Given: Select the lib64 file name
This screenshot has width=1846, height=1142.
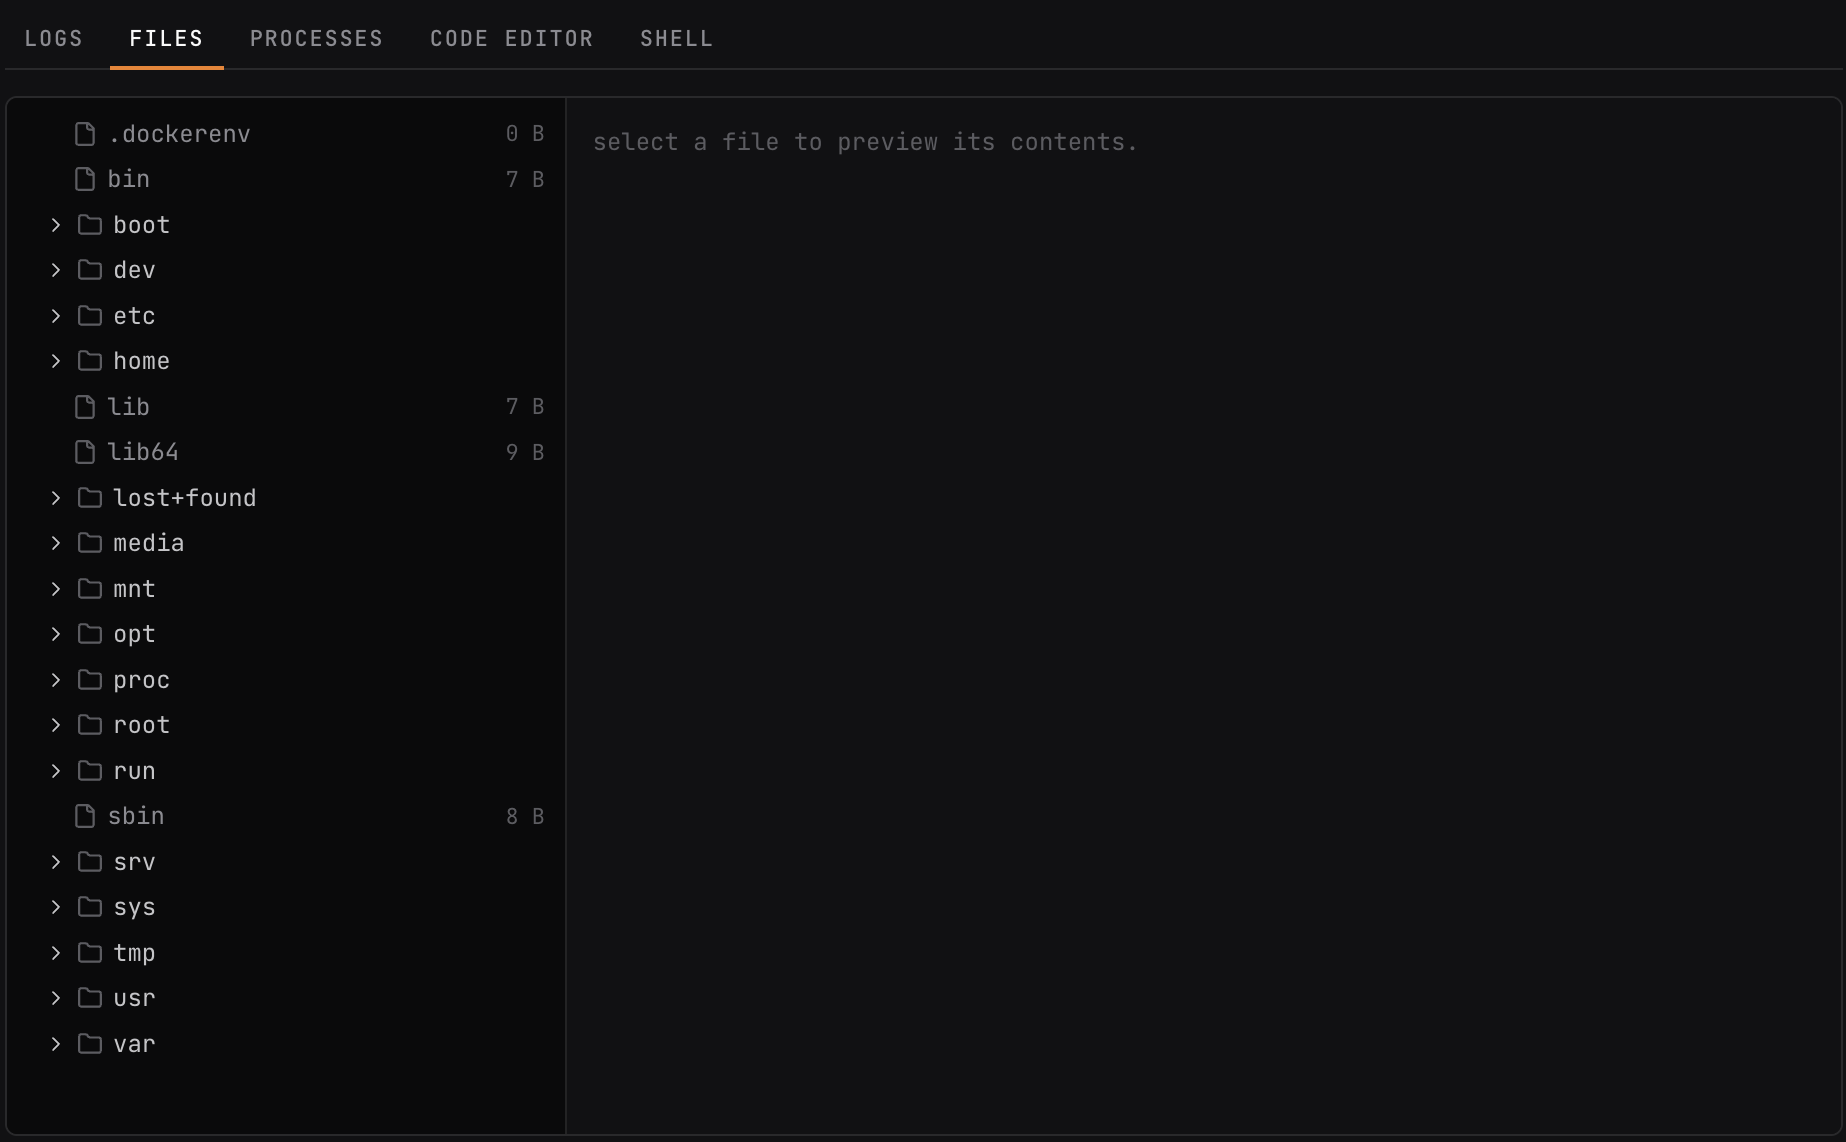Looking at the screenshot, I should click(143, 452).
